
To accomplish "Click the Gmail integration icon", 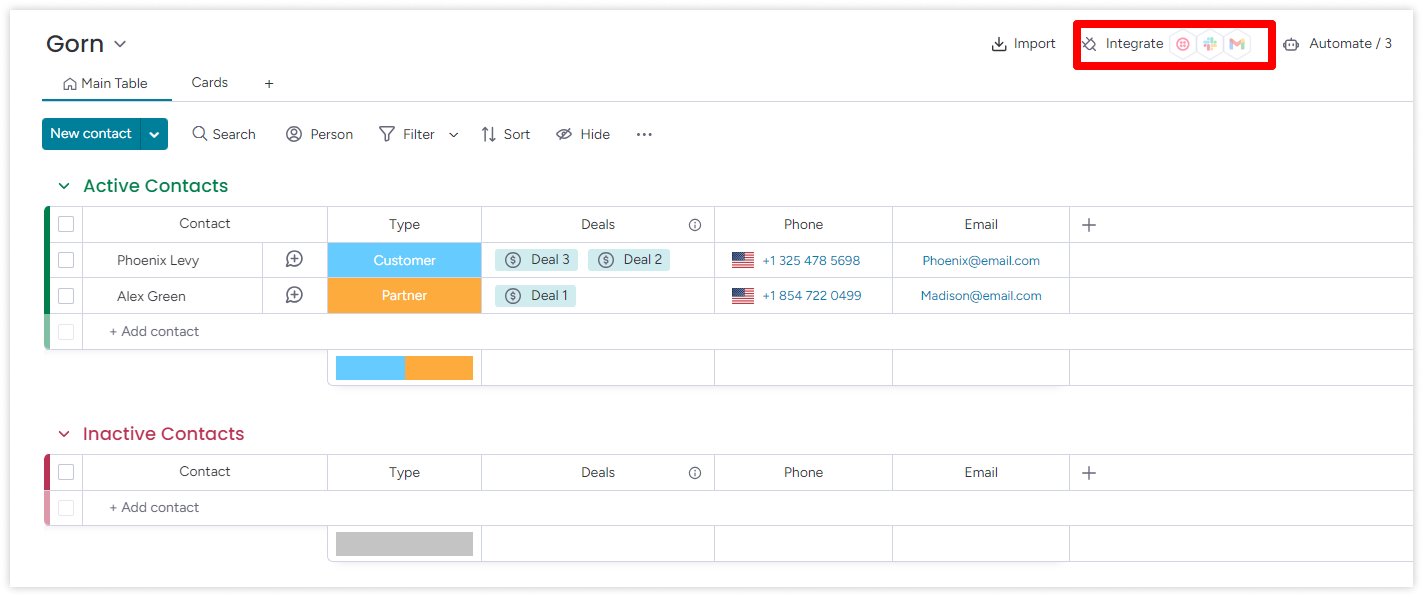I will coord(1237,44).
